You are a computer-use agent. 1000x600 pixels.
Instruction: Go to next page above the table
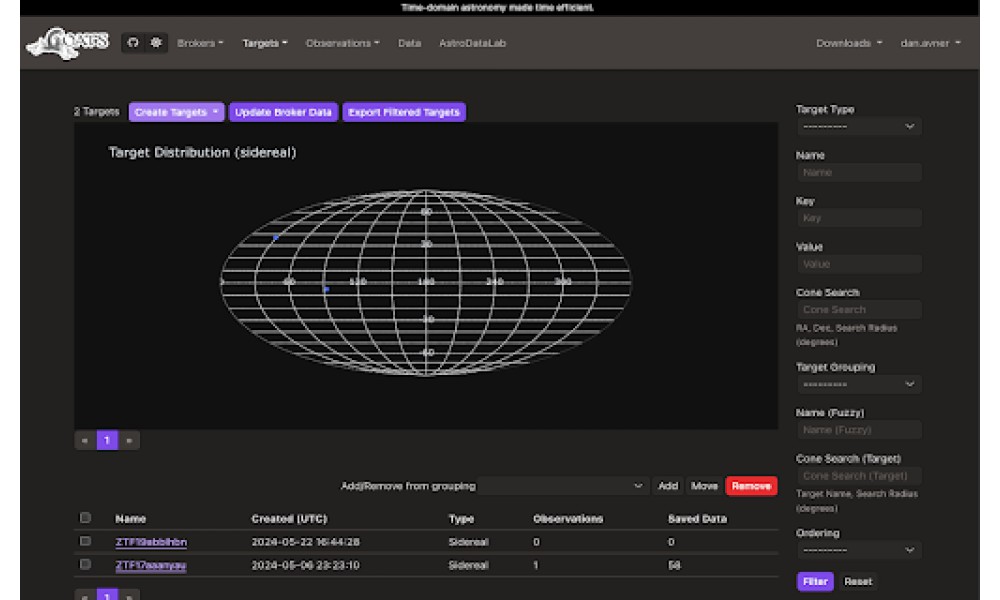129,441
